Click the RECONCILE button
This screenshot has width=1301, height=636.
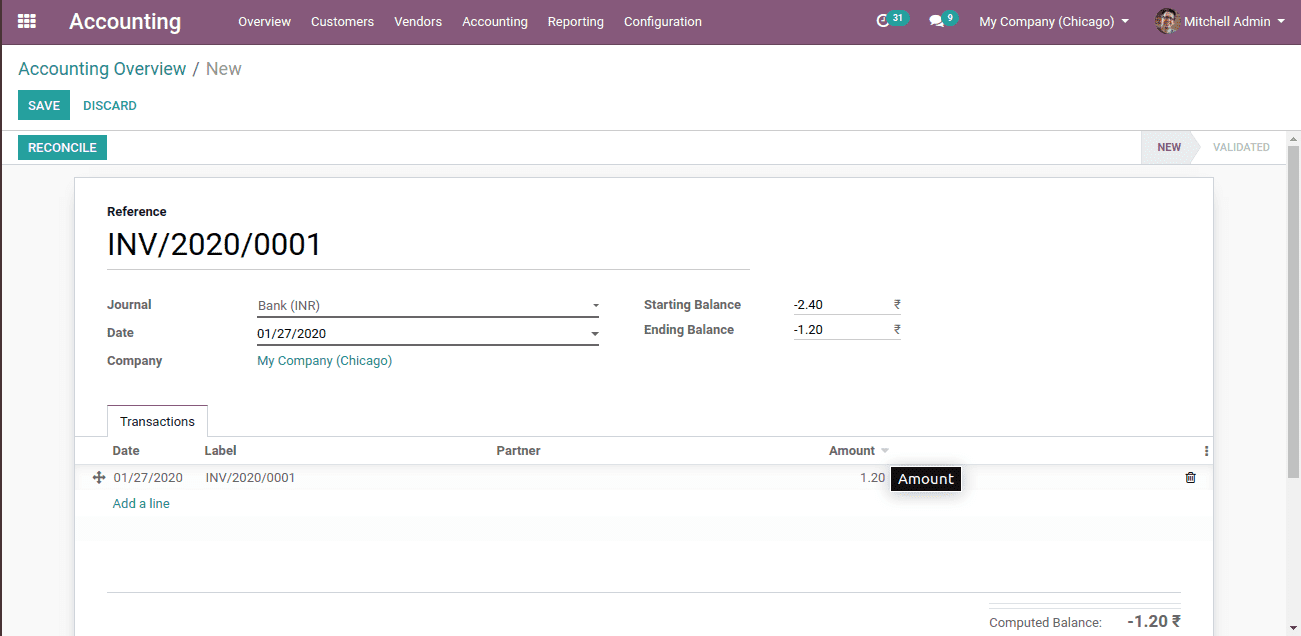[x=62, y=147]
